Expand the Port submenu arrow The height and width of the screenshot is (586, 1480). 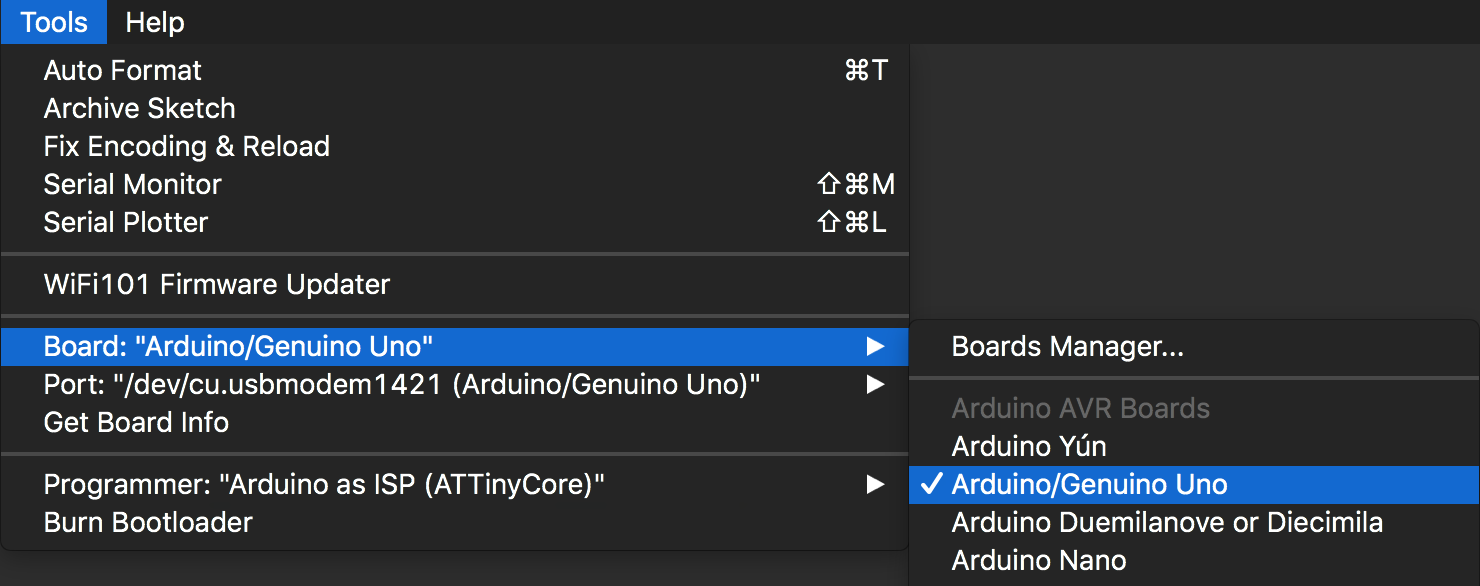tap(876, 385)
